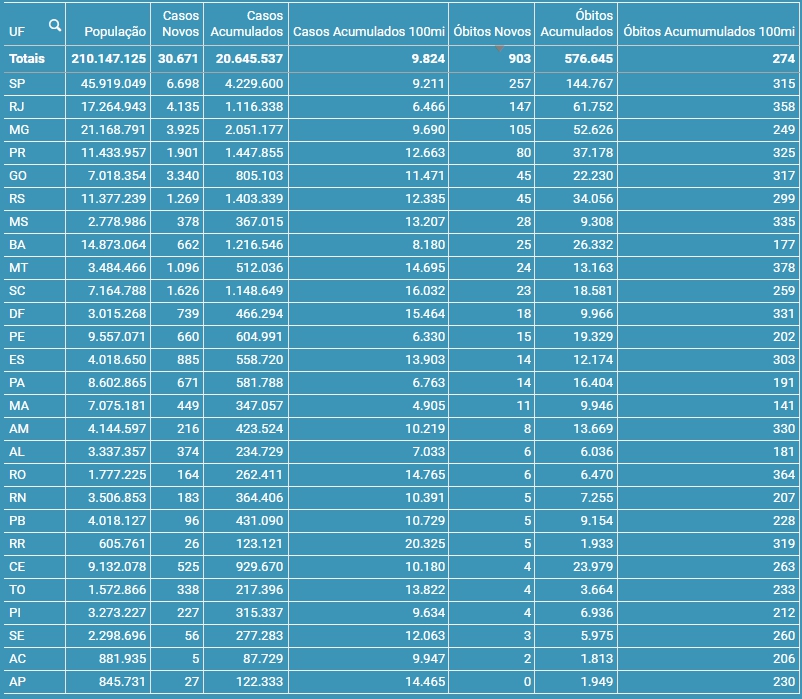Click the AM state cell
The image size is (802, 699).
pos(18,428)
